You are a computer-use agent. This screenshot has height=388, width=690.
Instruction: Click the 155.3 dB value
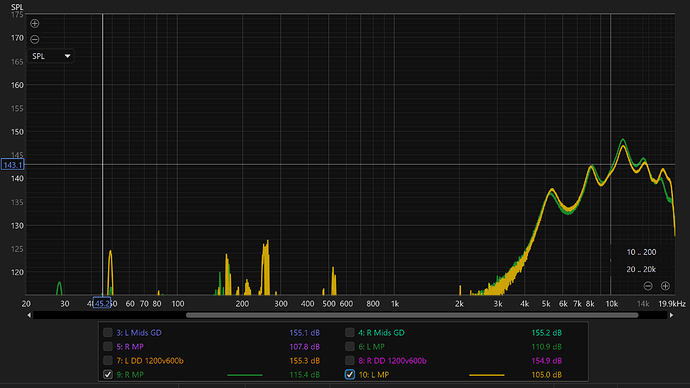point(305,361)
